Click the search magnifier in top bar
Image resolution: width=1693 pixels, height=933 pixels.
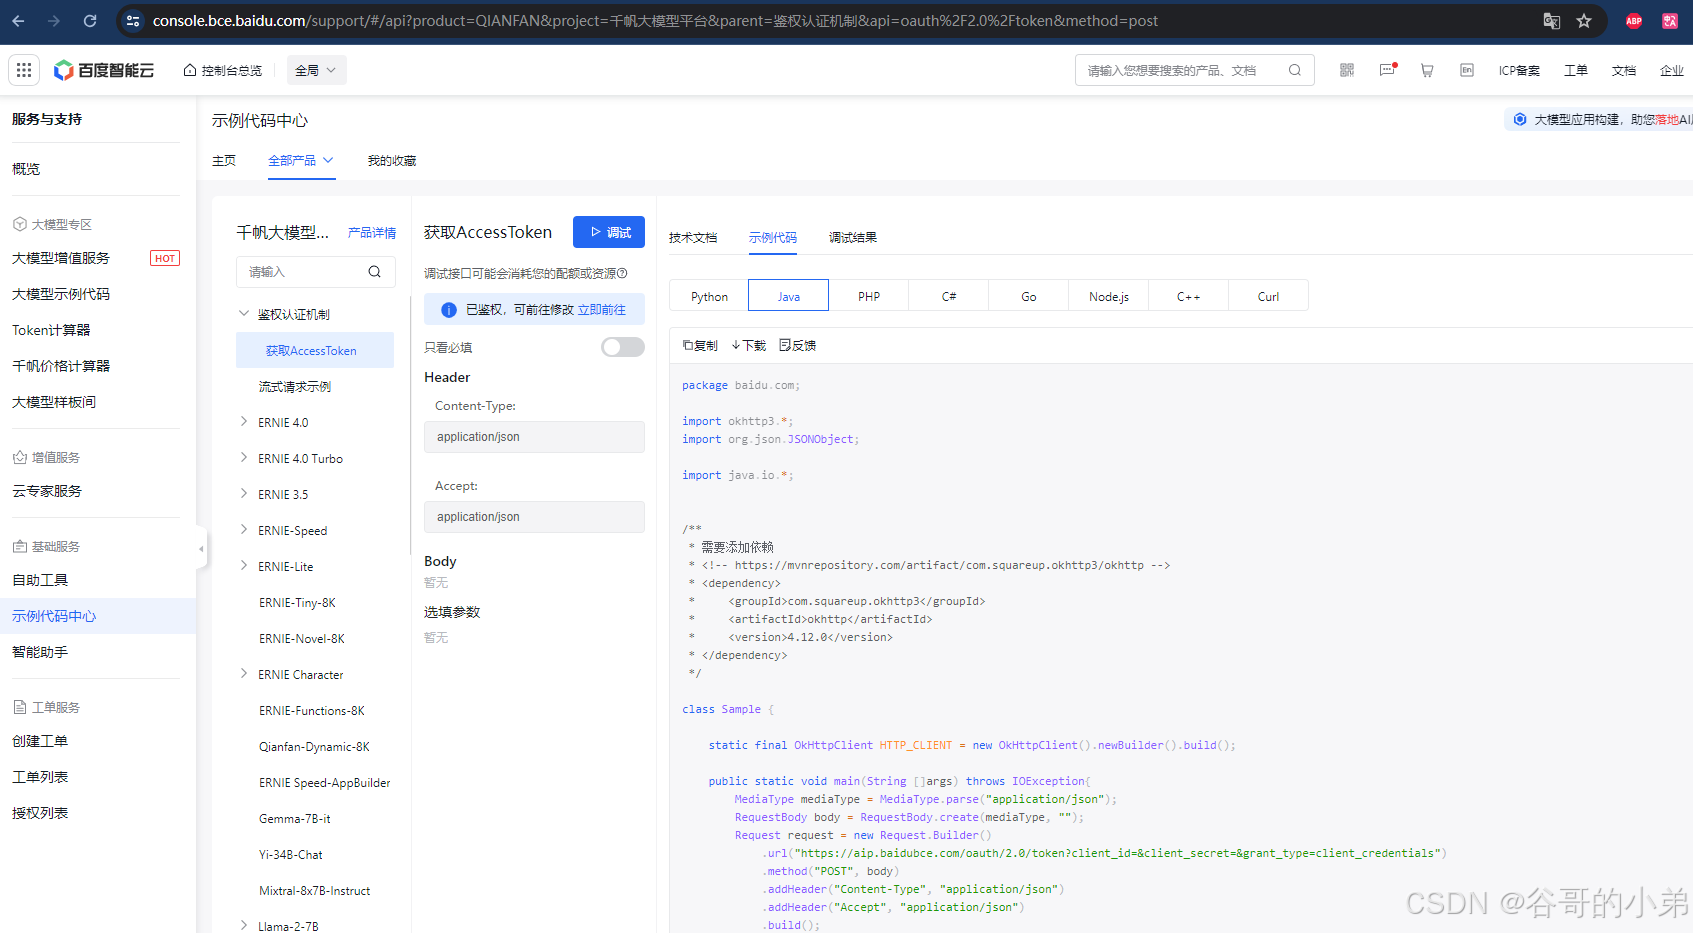pos(1295,70)
